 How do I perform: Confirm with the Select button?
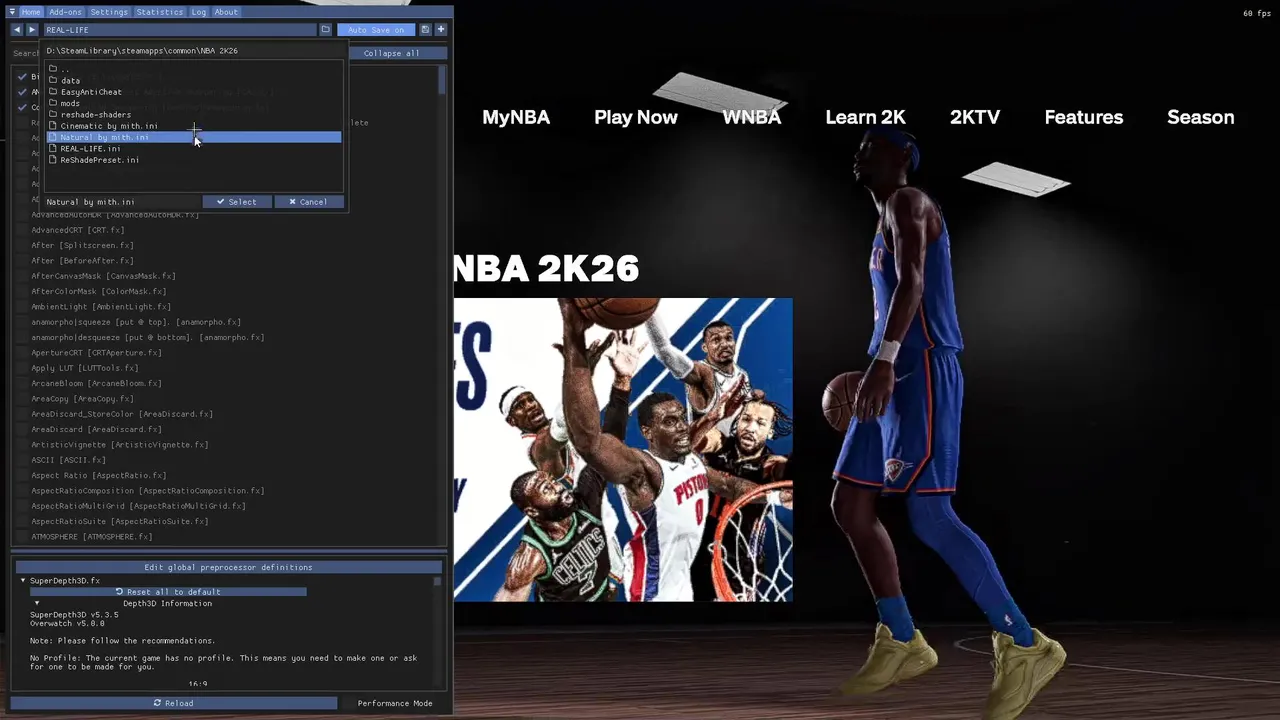tap(237, 202)
